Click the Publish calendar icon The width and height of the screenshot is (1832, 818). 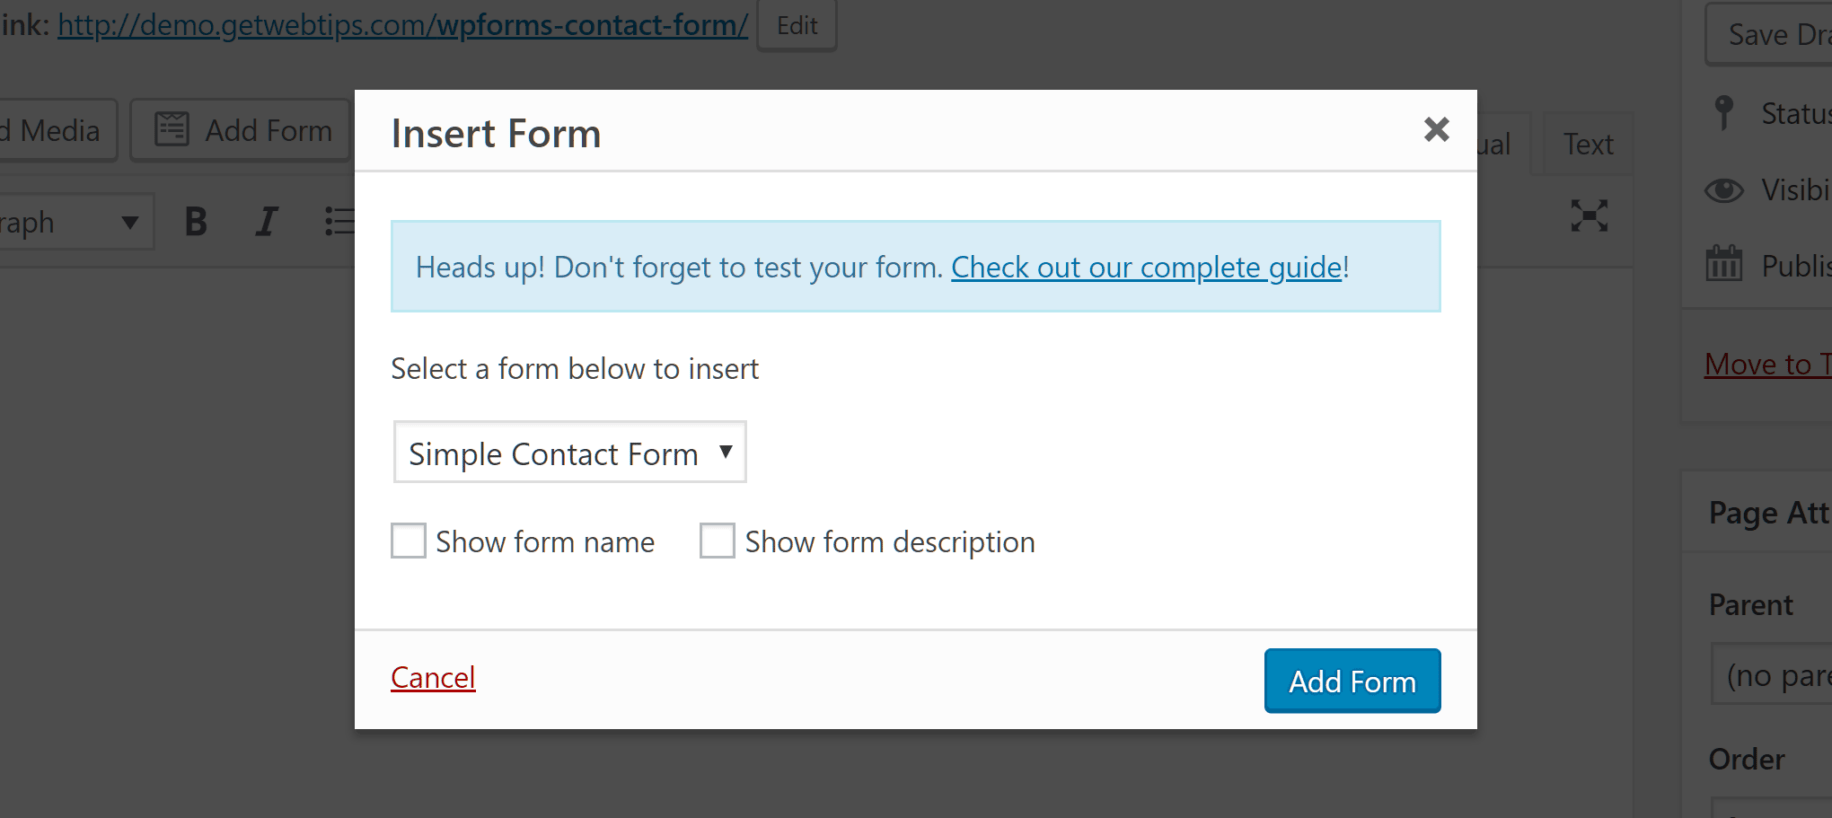click(x=1724, y=263)
